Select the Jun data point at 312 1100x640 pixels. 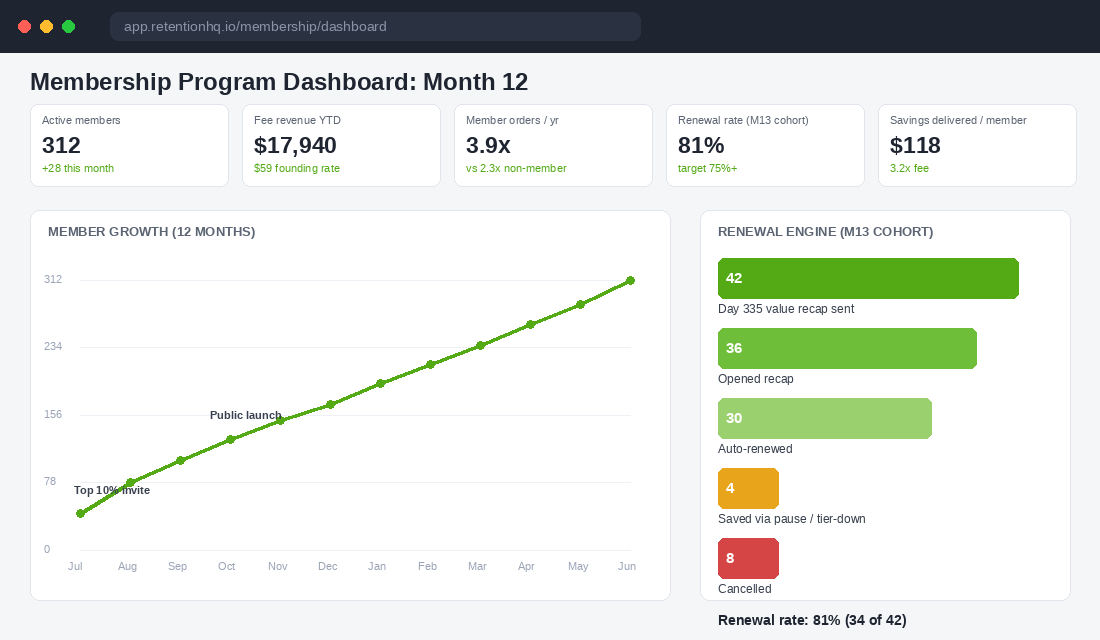tap(631, 281)
